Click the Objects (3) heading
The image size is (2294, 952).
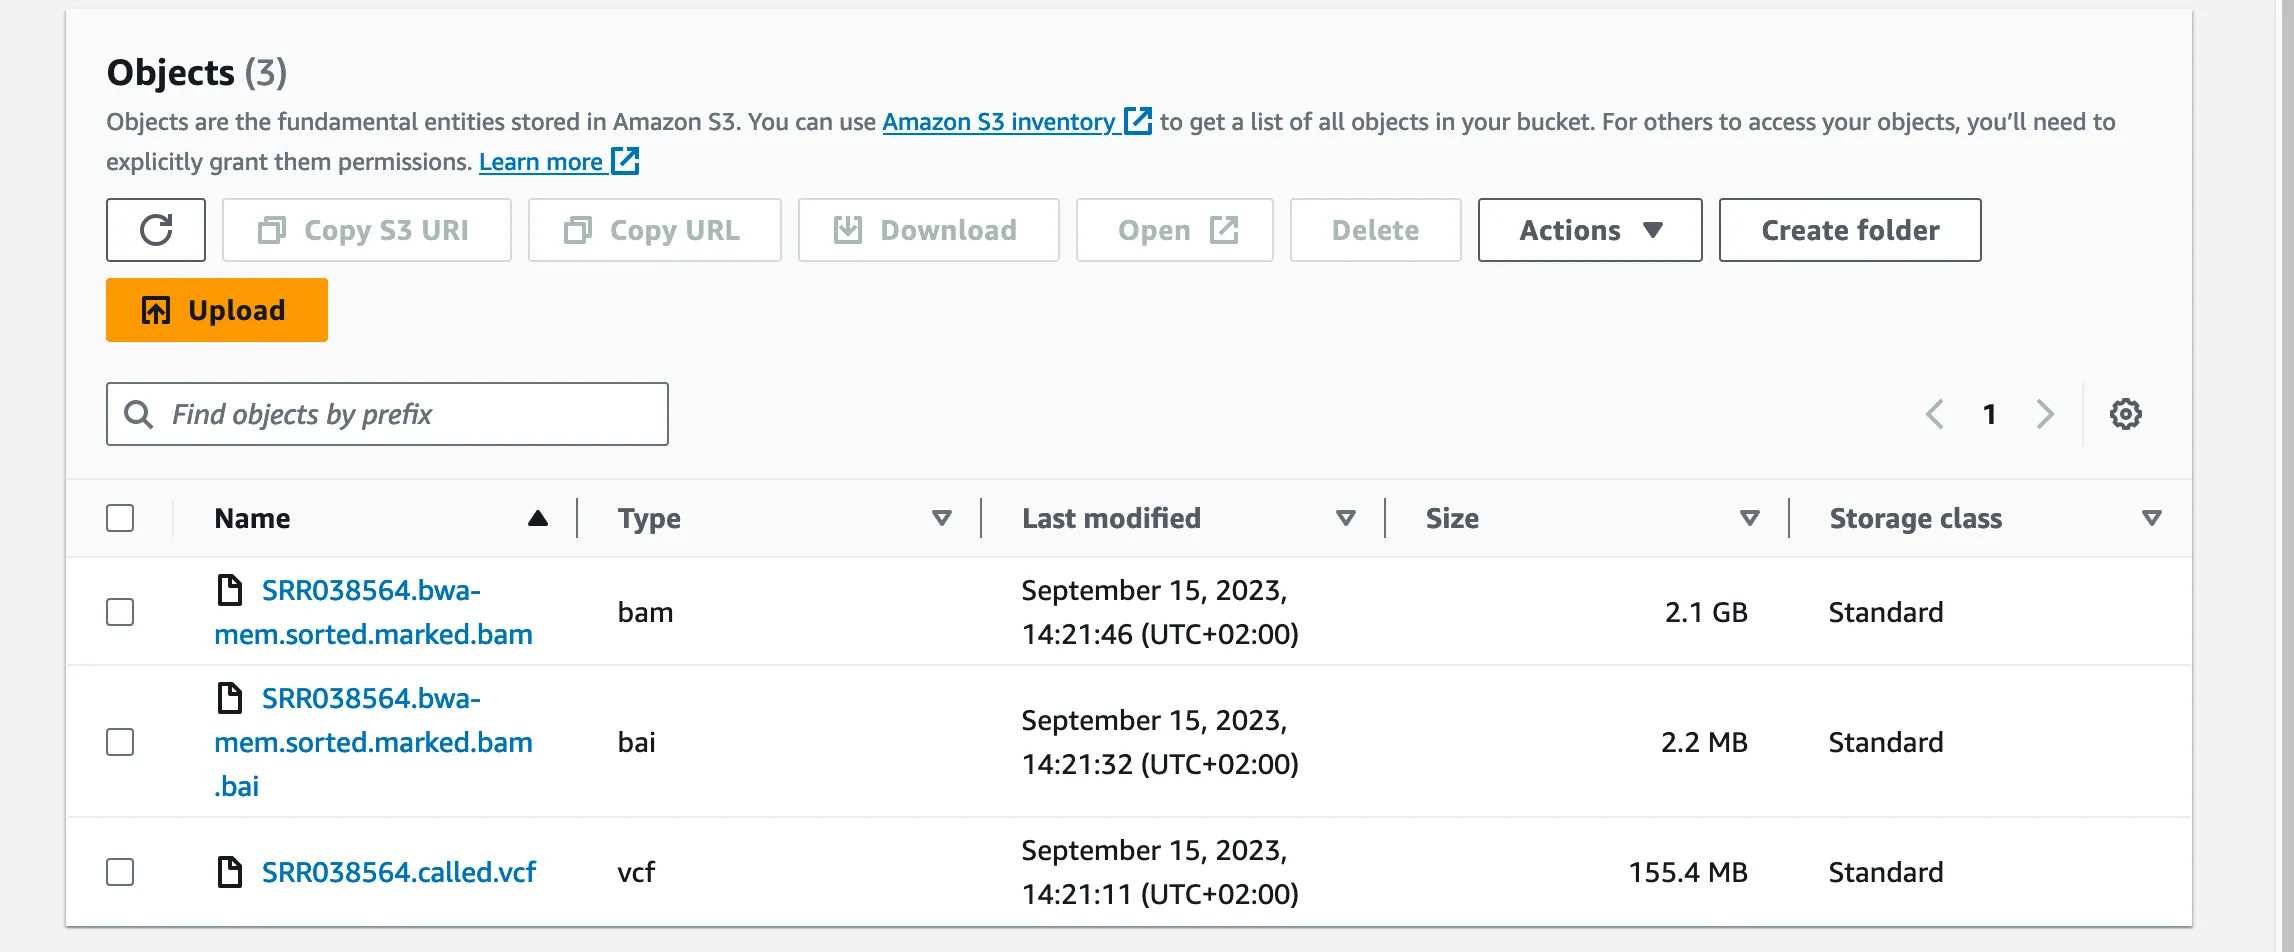(197, 72)
